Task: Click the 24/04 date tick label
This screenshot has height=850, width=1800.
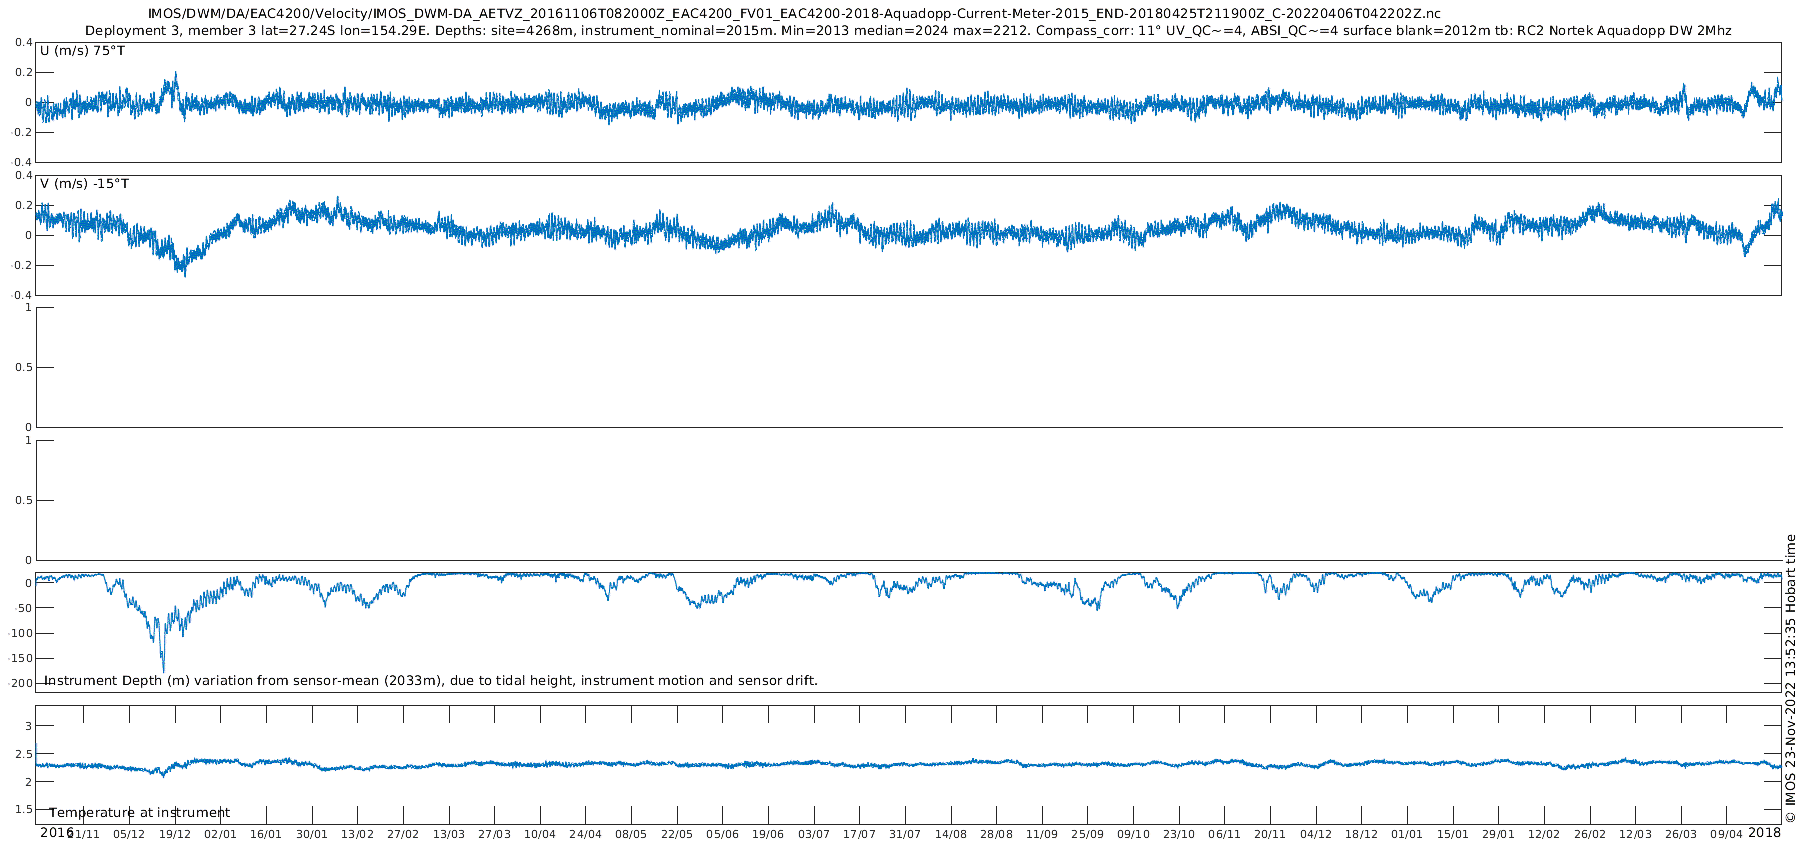Action: (586, 834)
